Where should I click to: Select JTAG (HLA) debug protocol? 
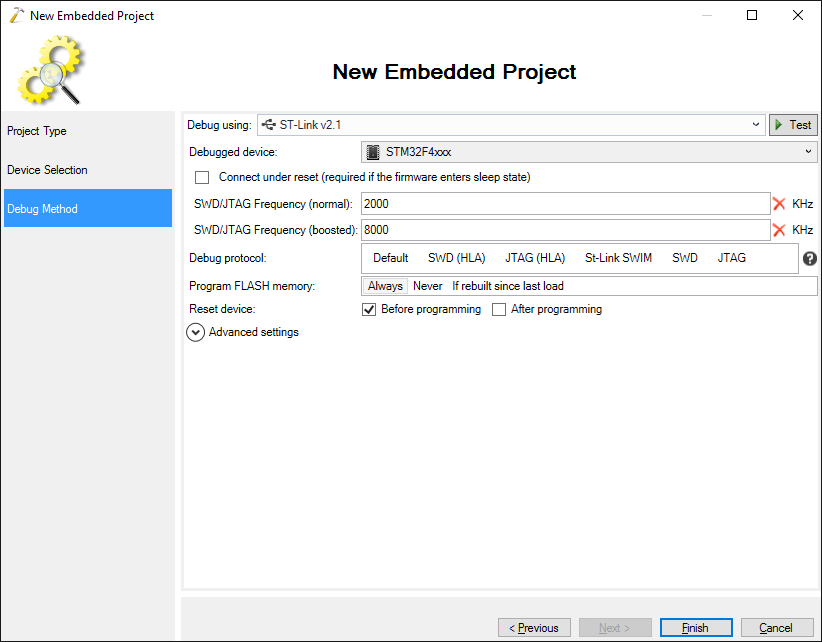click(x=535, y=258)
